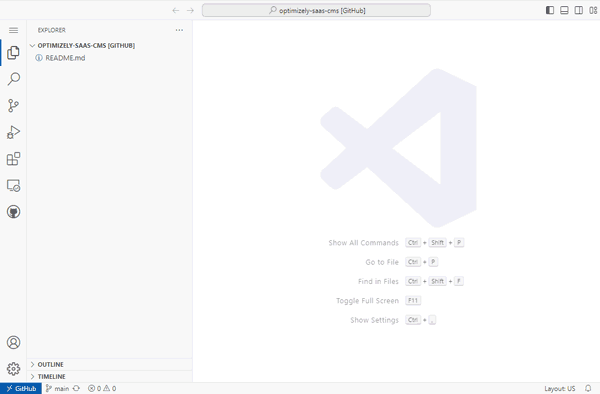Open the Explorer view icon
600x394 pixels.
pyautogui.click(x=13, y=52)
